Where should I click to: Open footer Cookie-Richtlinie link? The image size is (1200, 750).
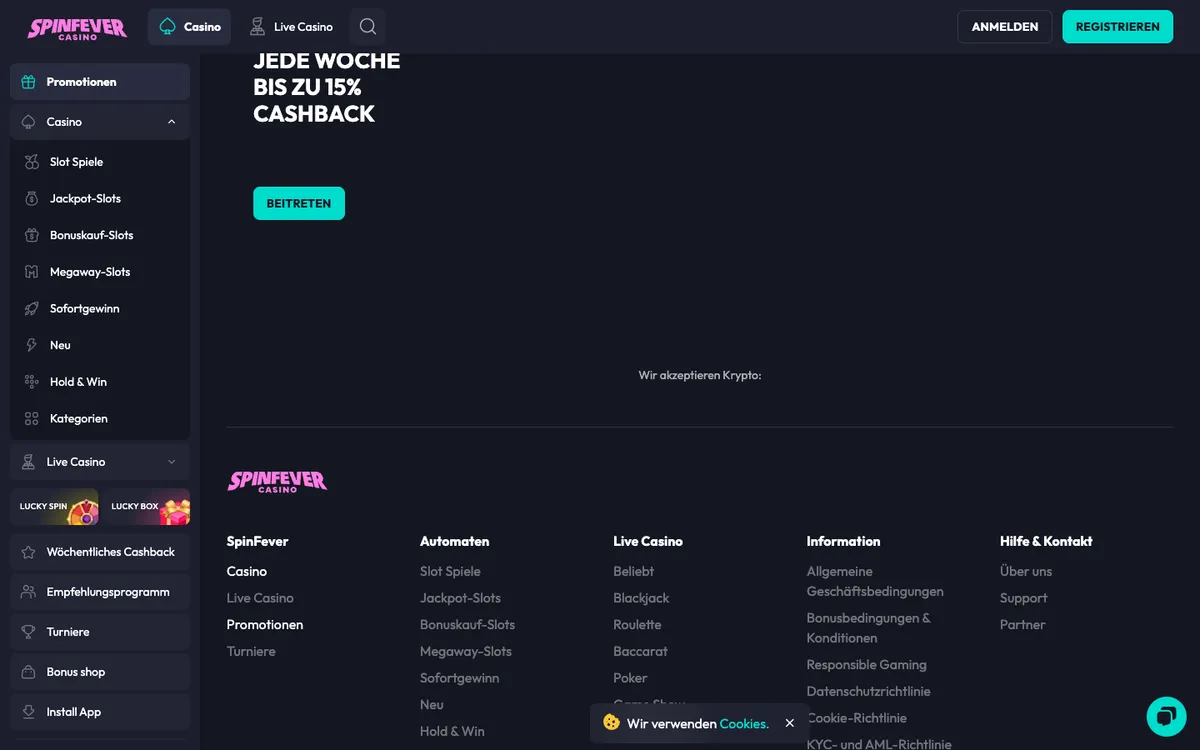857,718
